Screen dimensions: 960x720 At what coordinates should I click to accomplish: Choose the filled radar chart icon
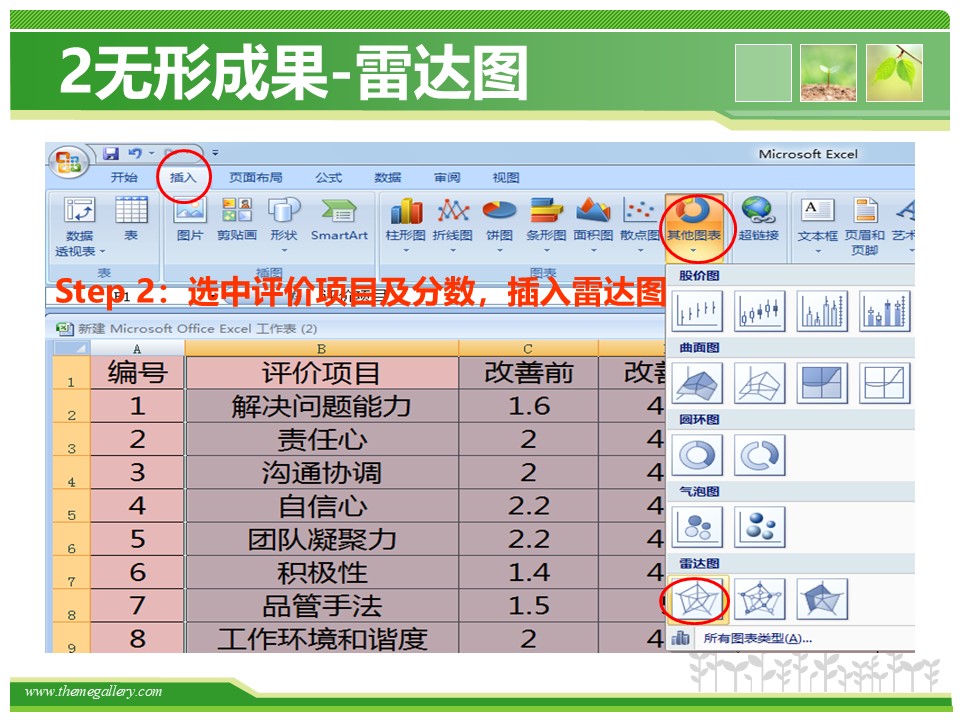pos(822,599)
